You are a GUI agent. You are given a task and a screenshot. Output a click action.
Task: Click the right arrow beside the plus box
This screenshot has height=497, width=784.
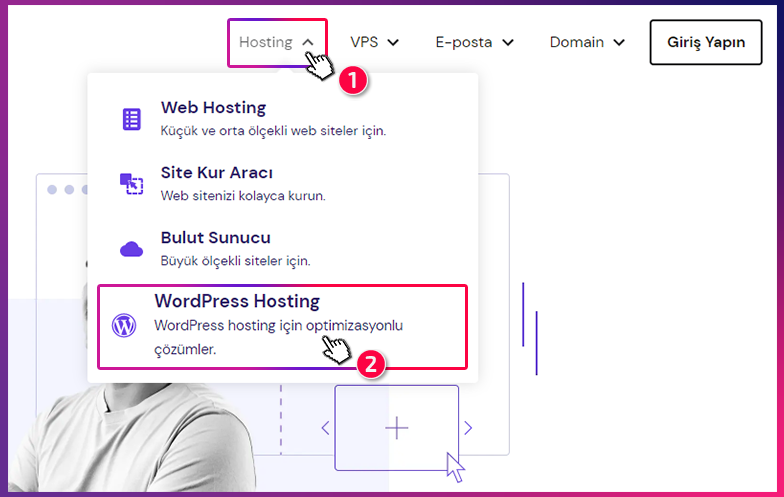(468, 428)
